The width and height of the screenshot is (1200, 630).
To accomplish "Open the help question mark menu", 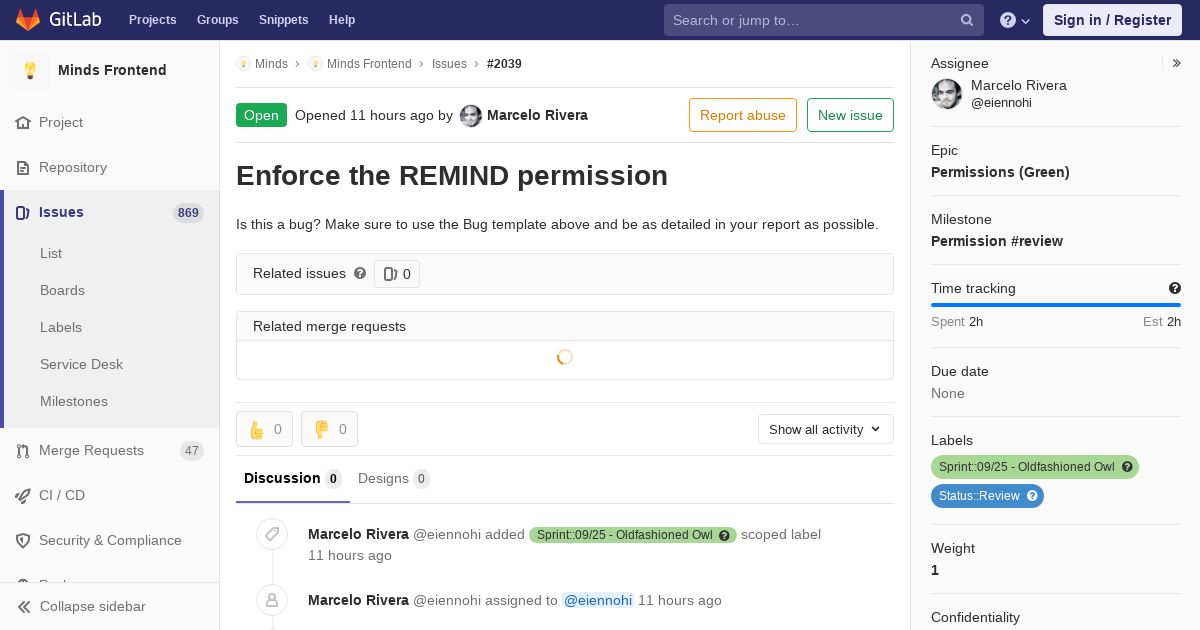I will pyautogui.click(x=1014, y=20).
